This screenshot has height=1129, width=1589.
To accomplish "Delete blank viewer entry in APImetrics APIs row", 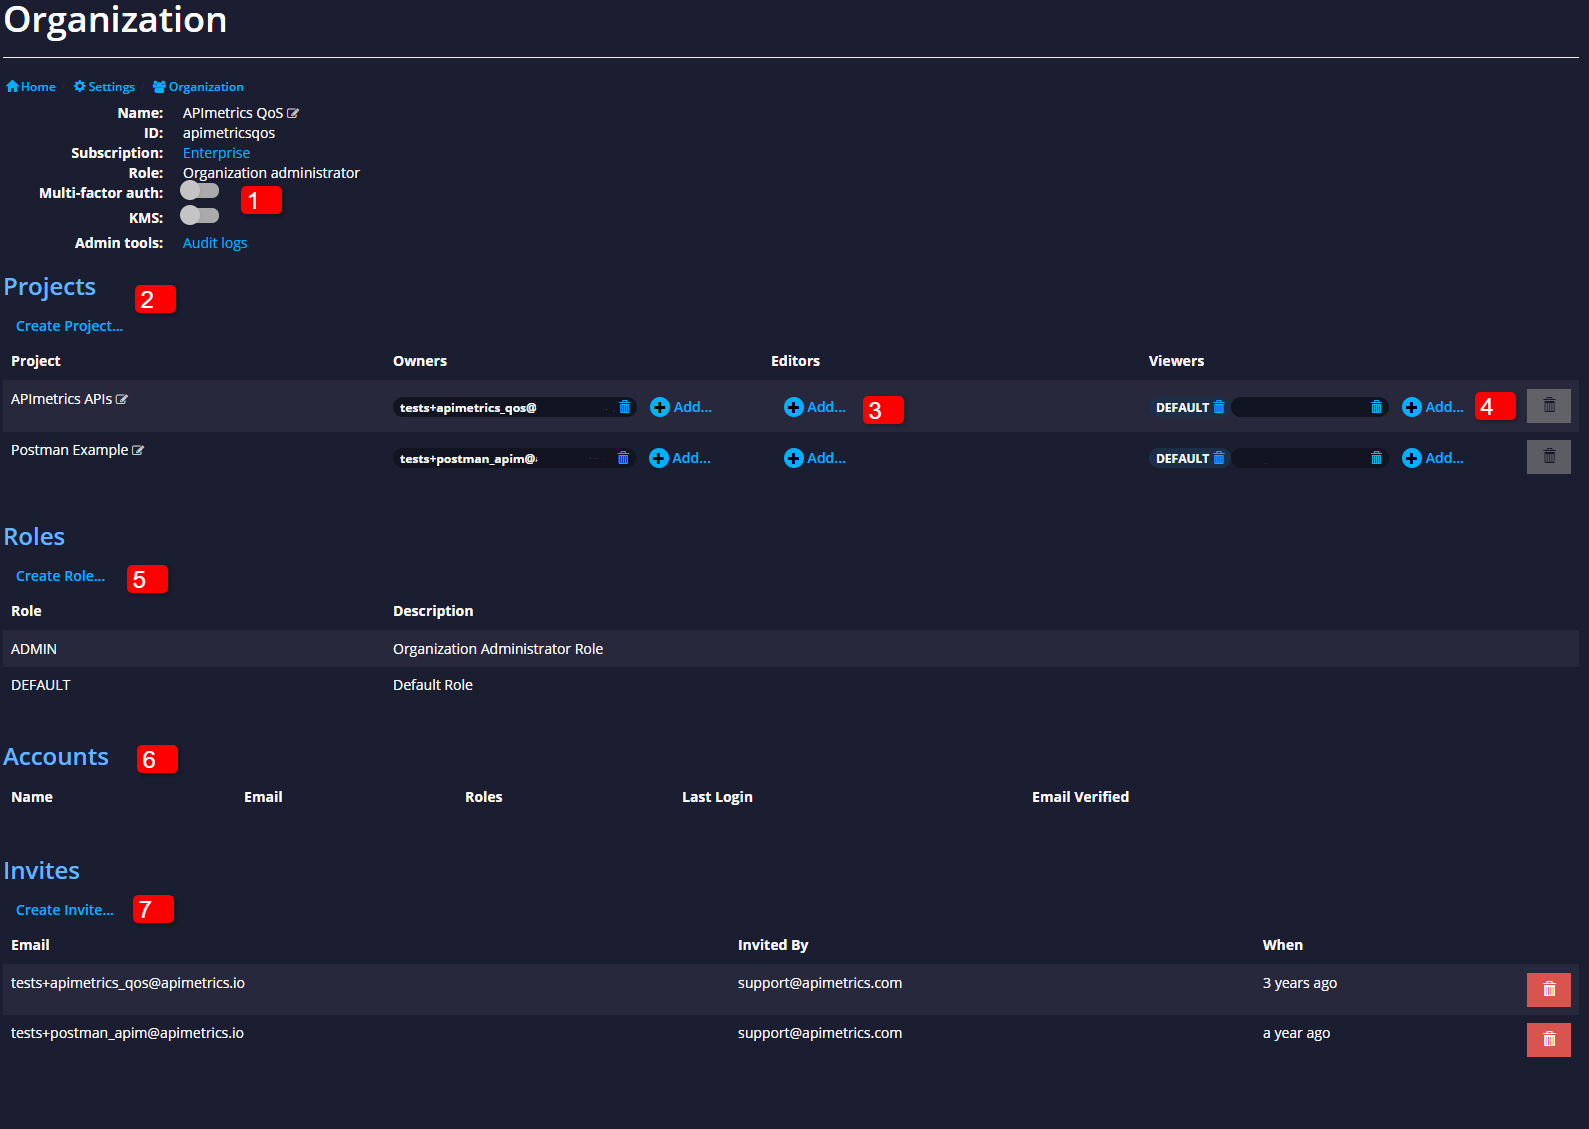I will 1376,407.
